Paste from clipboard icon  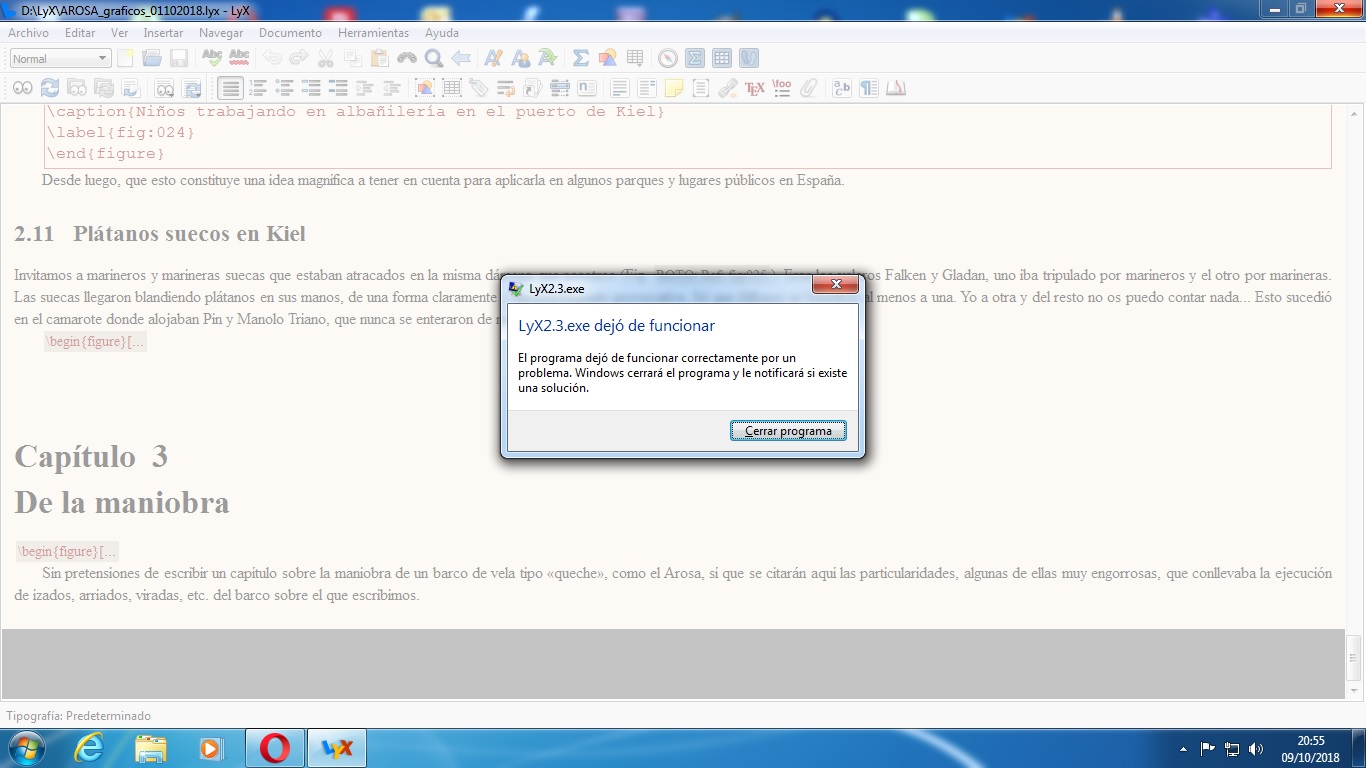(x=380, y=58)
